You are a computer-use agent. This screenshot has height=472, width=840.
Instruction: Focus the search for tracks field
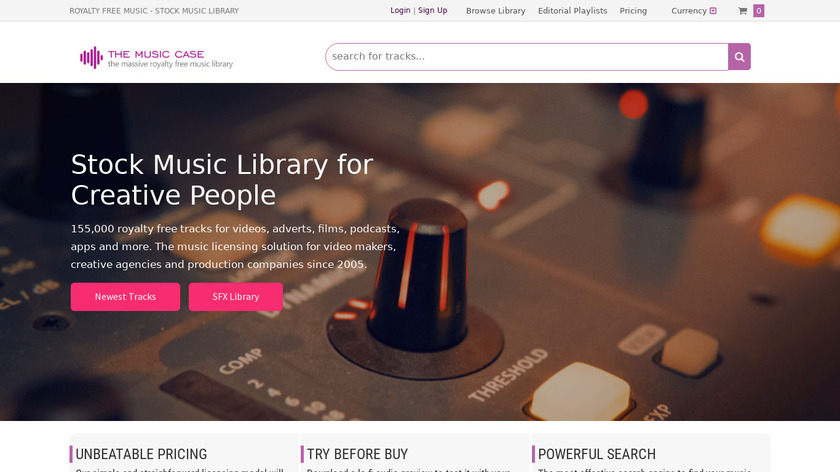pyautogui.click(x=527, y=57)
